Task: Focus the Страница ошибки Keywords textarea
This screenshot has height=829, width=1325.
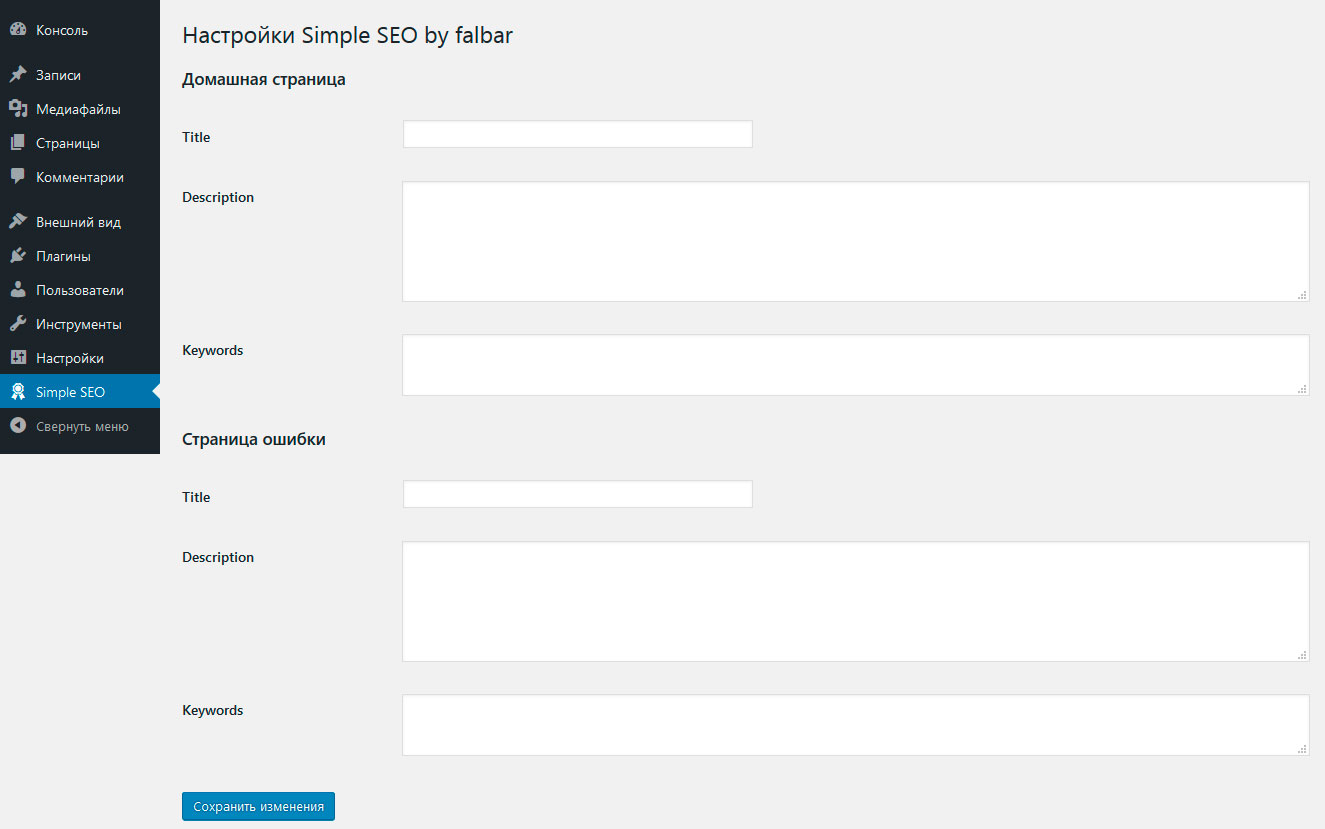Action: 855,725
